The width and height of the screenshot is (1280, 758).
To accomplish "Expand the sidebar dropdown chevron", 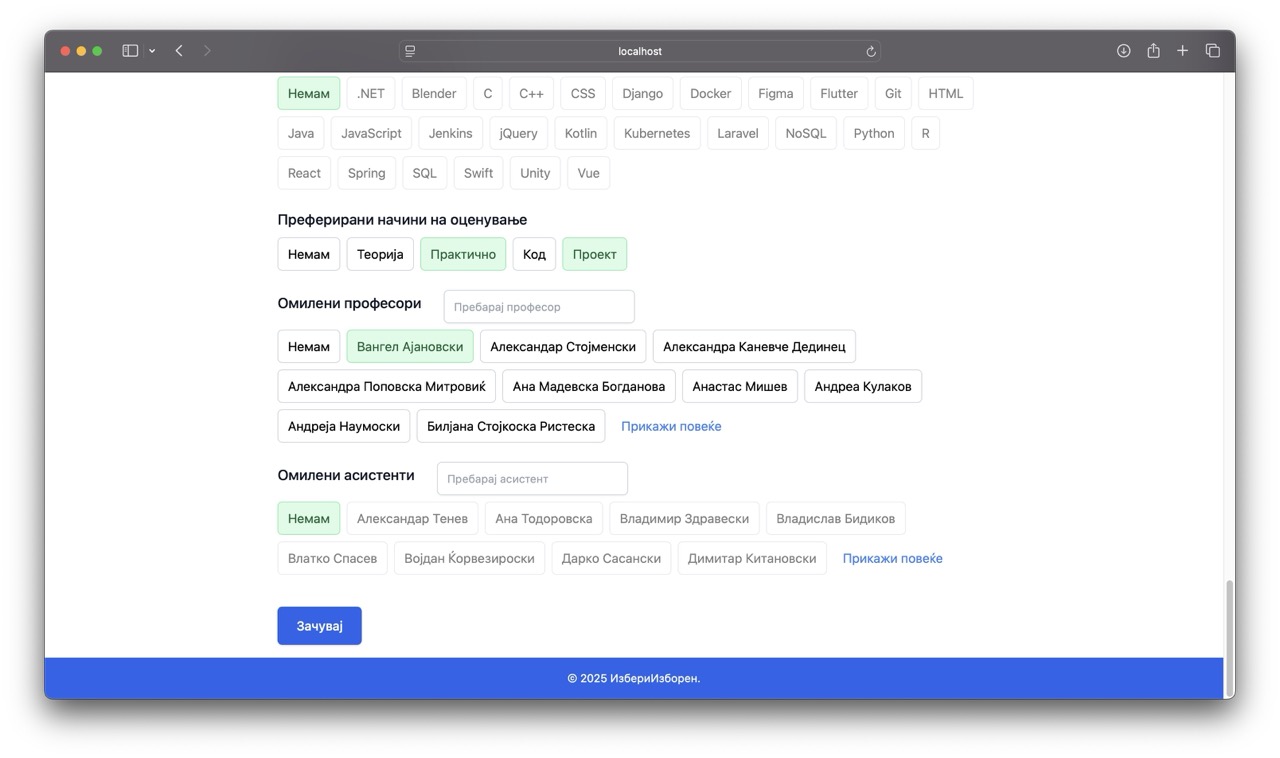I will tap(152, 51).
